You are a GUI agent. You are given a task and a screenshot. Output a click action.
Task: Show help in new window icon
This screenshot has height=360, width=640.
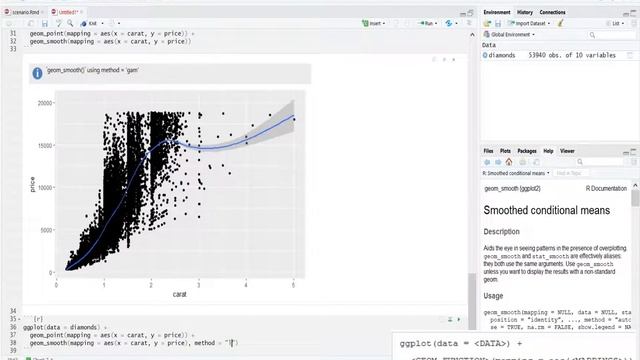(x=536, y=162)
